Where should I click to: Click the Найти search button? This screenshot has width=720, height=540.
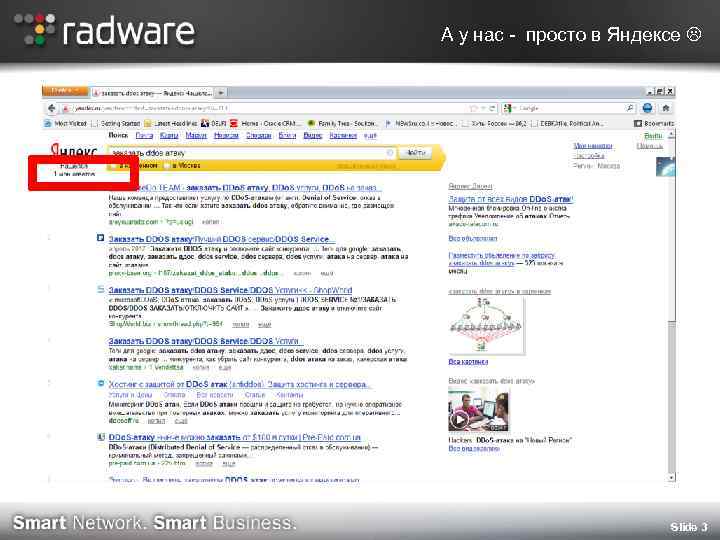click(x=415, y=152)
